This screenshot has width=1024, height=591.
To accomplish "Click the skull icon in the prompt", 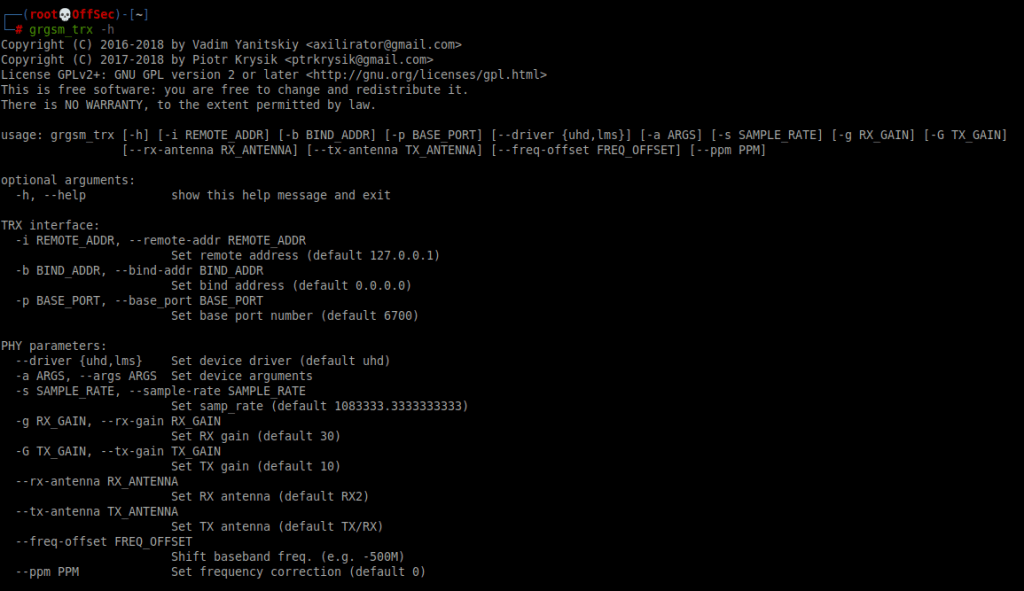I will 65,14.
